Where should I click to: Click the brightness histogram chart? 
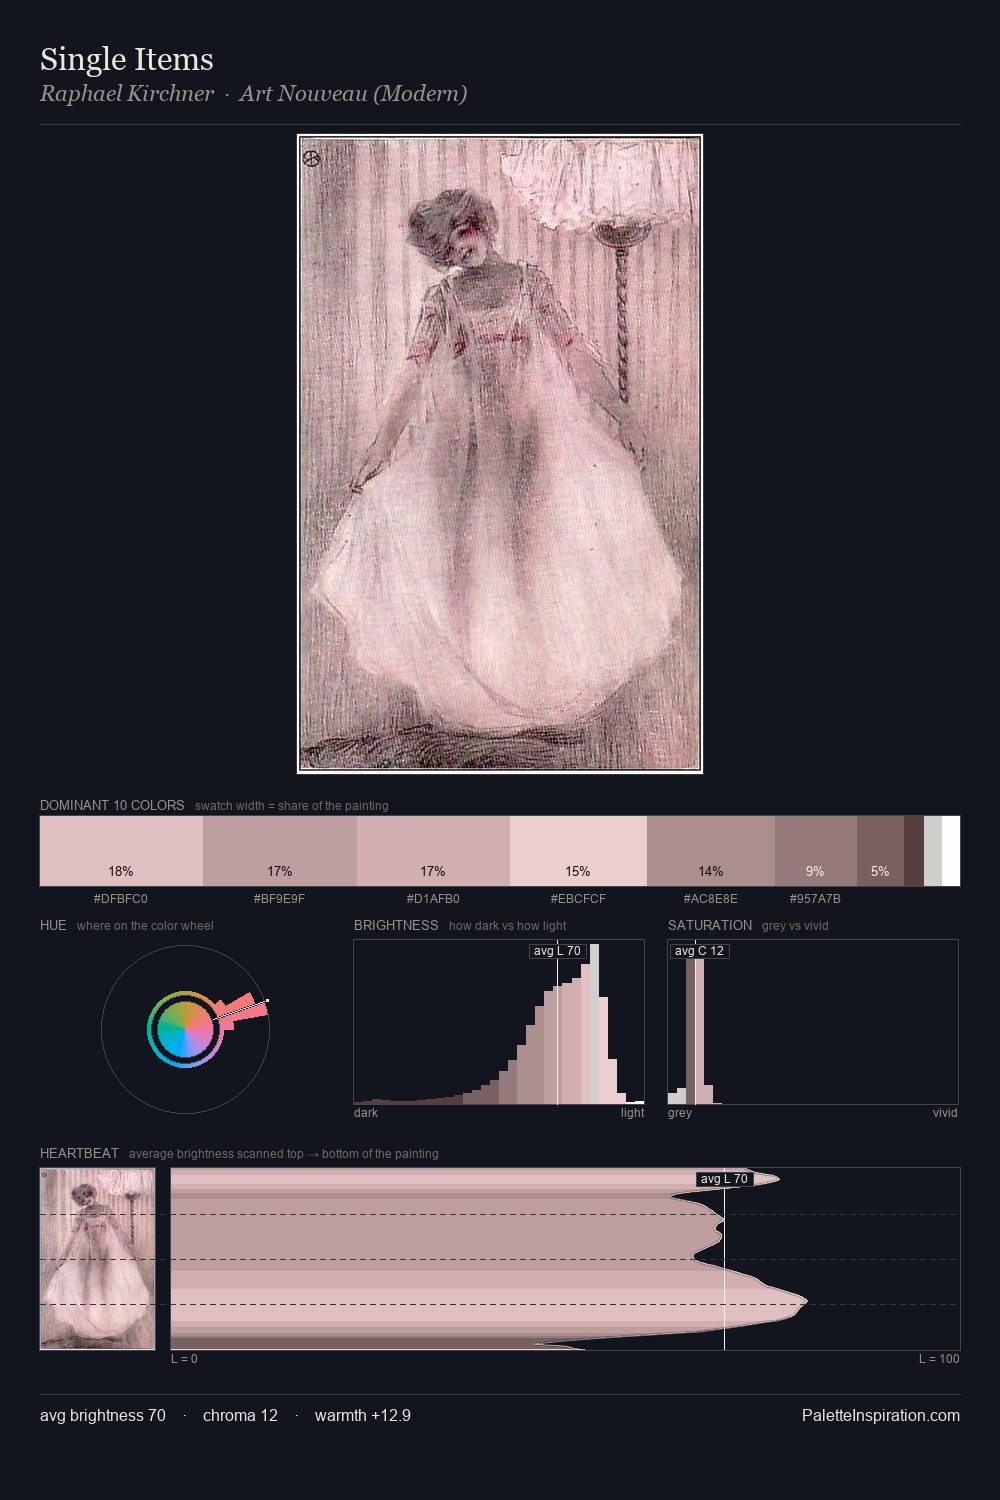coord(499,1022)
